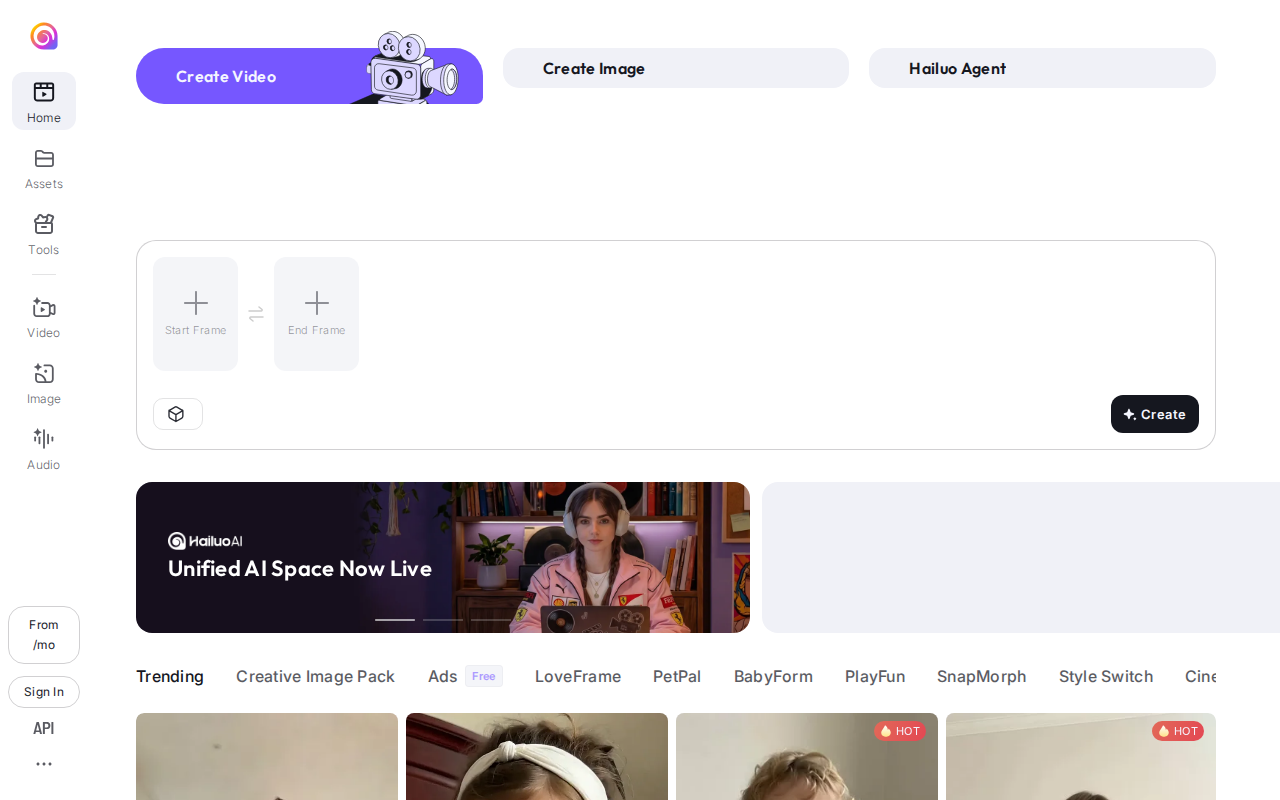This screenshot has height=800, width=1280.
Task: Add a Start Frame image
Action: pos(196,314)
